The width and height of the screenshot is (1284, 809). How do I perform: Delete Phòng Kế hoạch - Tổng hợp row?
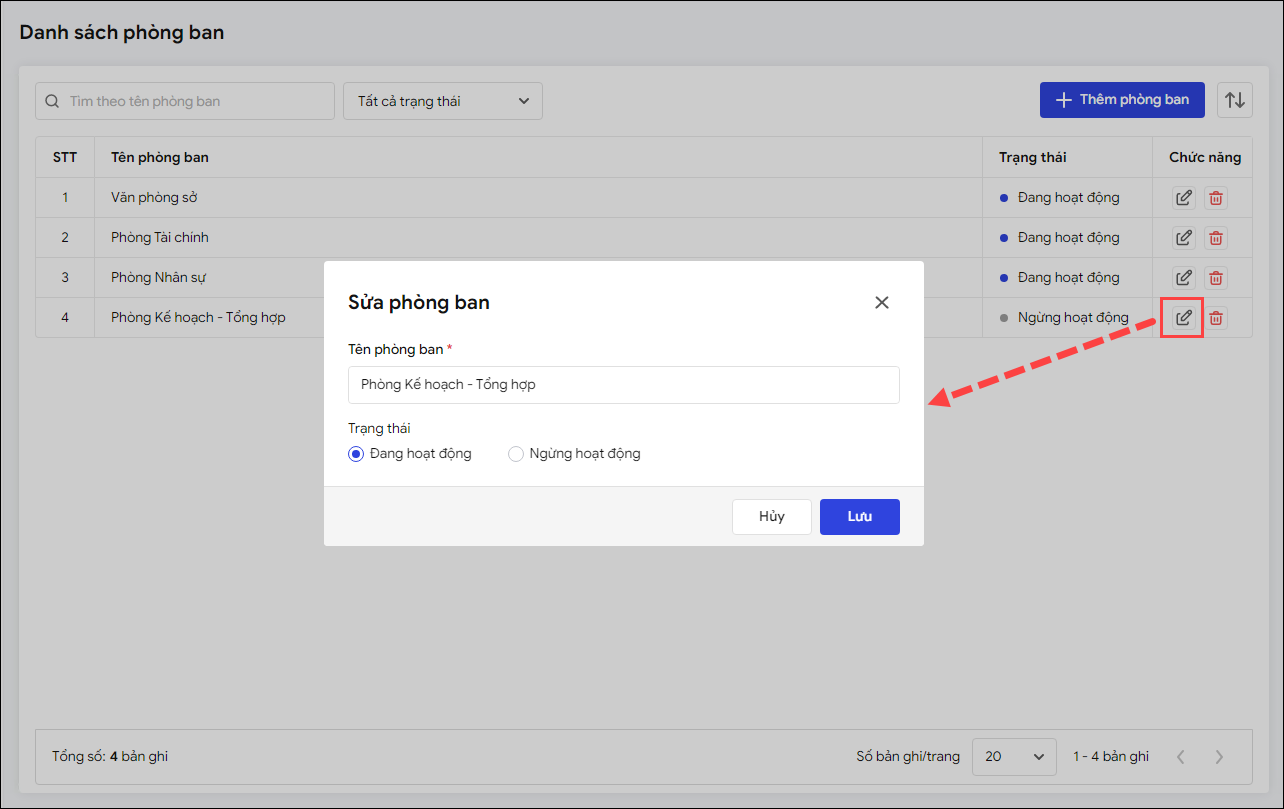[x=1216, y=318]
